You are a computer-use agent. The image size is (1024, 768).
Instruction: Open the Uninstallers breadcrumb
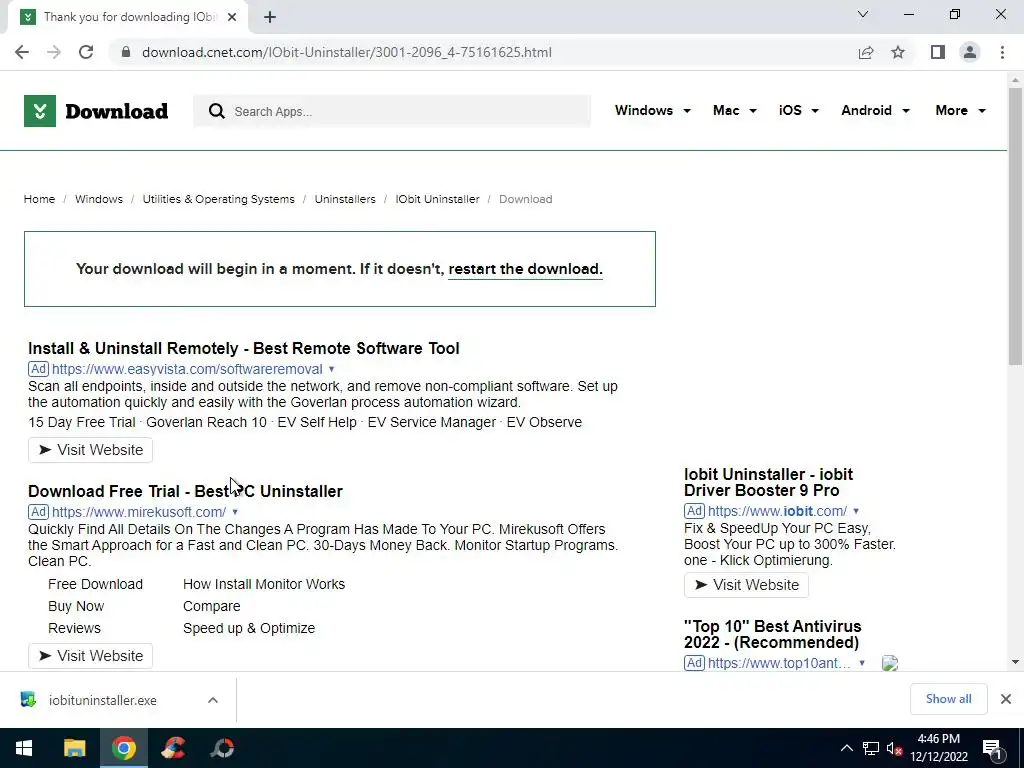point(345,199)
